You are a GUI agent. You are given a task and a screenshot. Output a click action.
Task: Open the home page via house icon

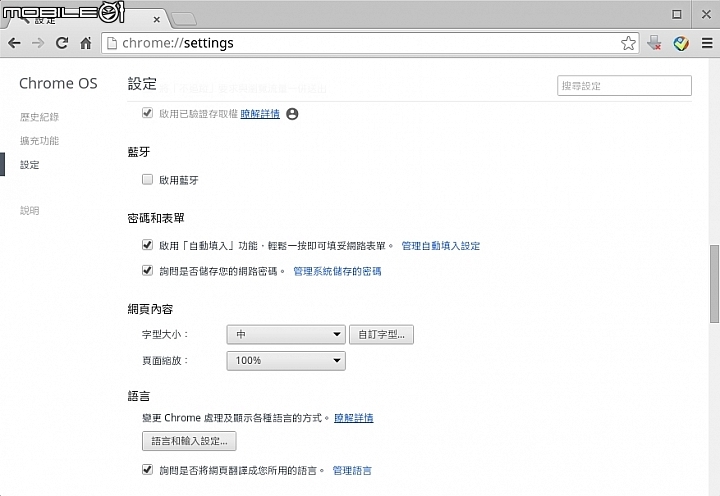[85, 43]
